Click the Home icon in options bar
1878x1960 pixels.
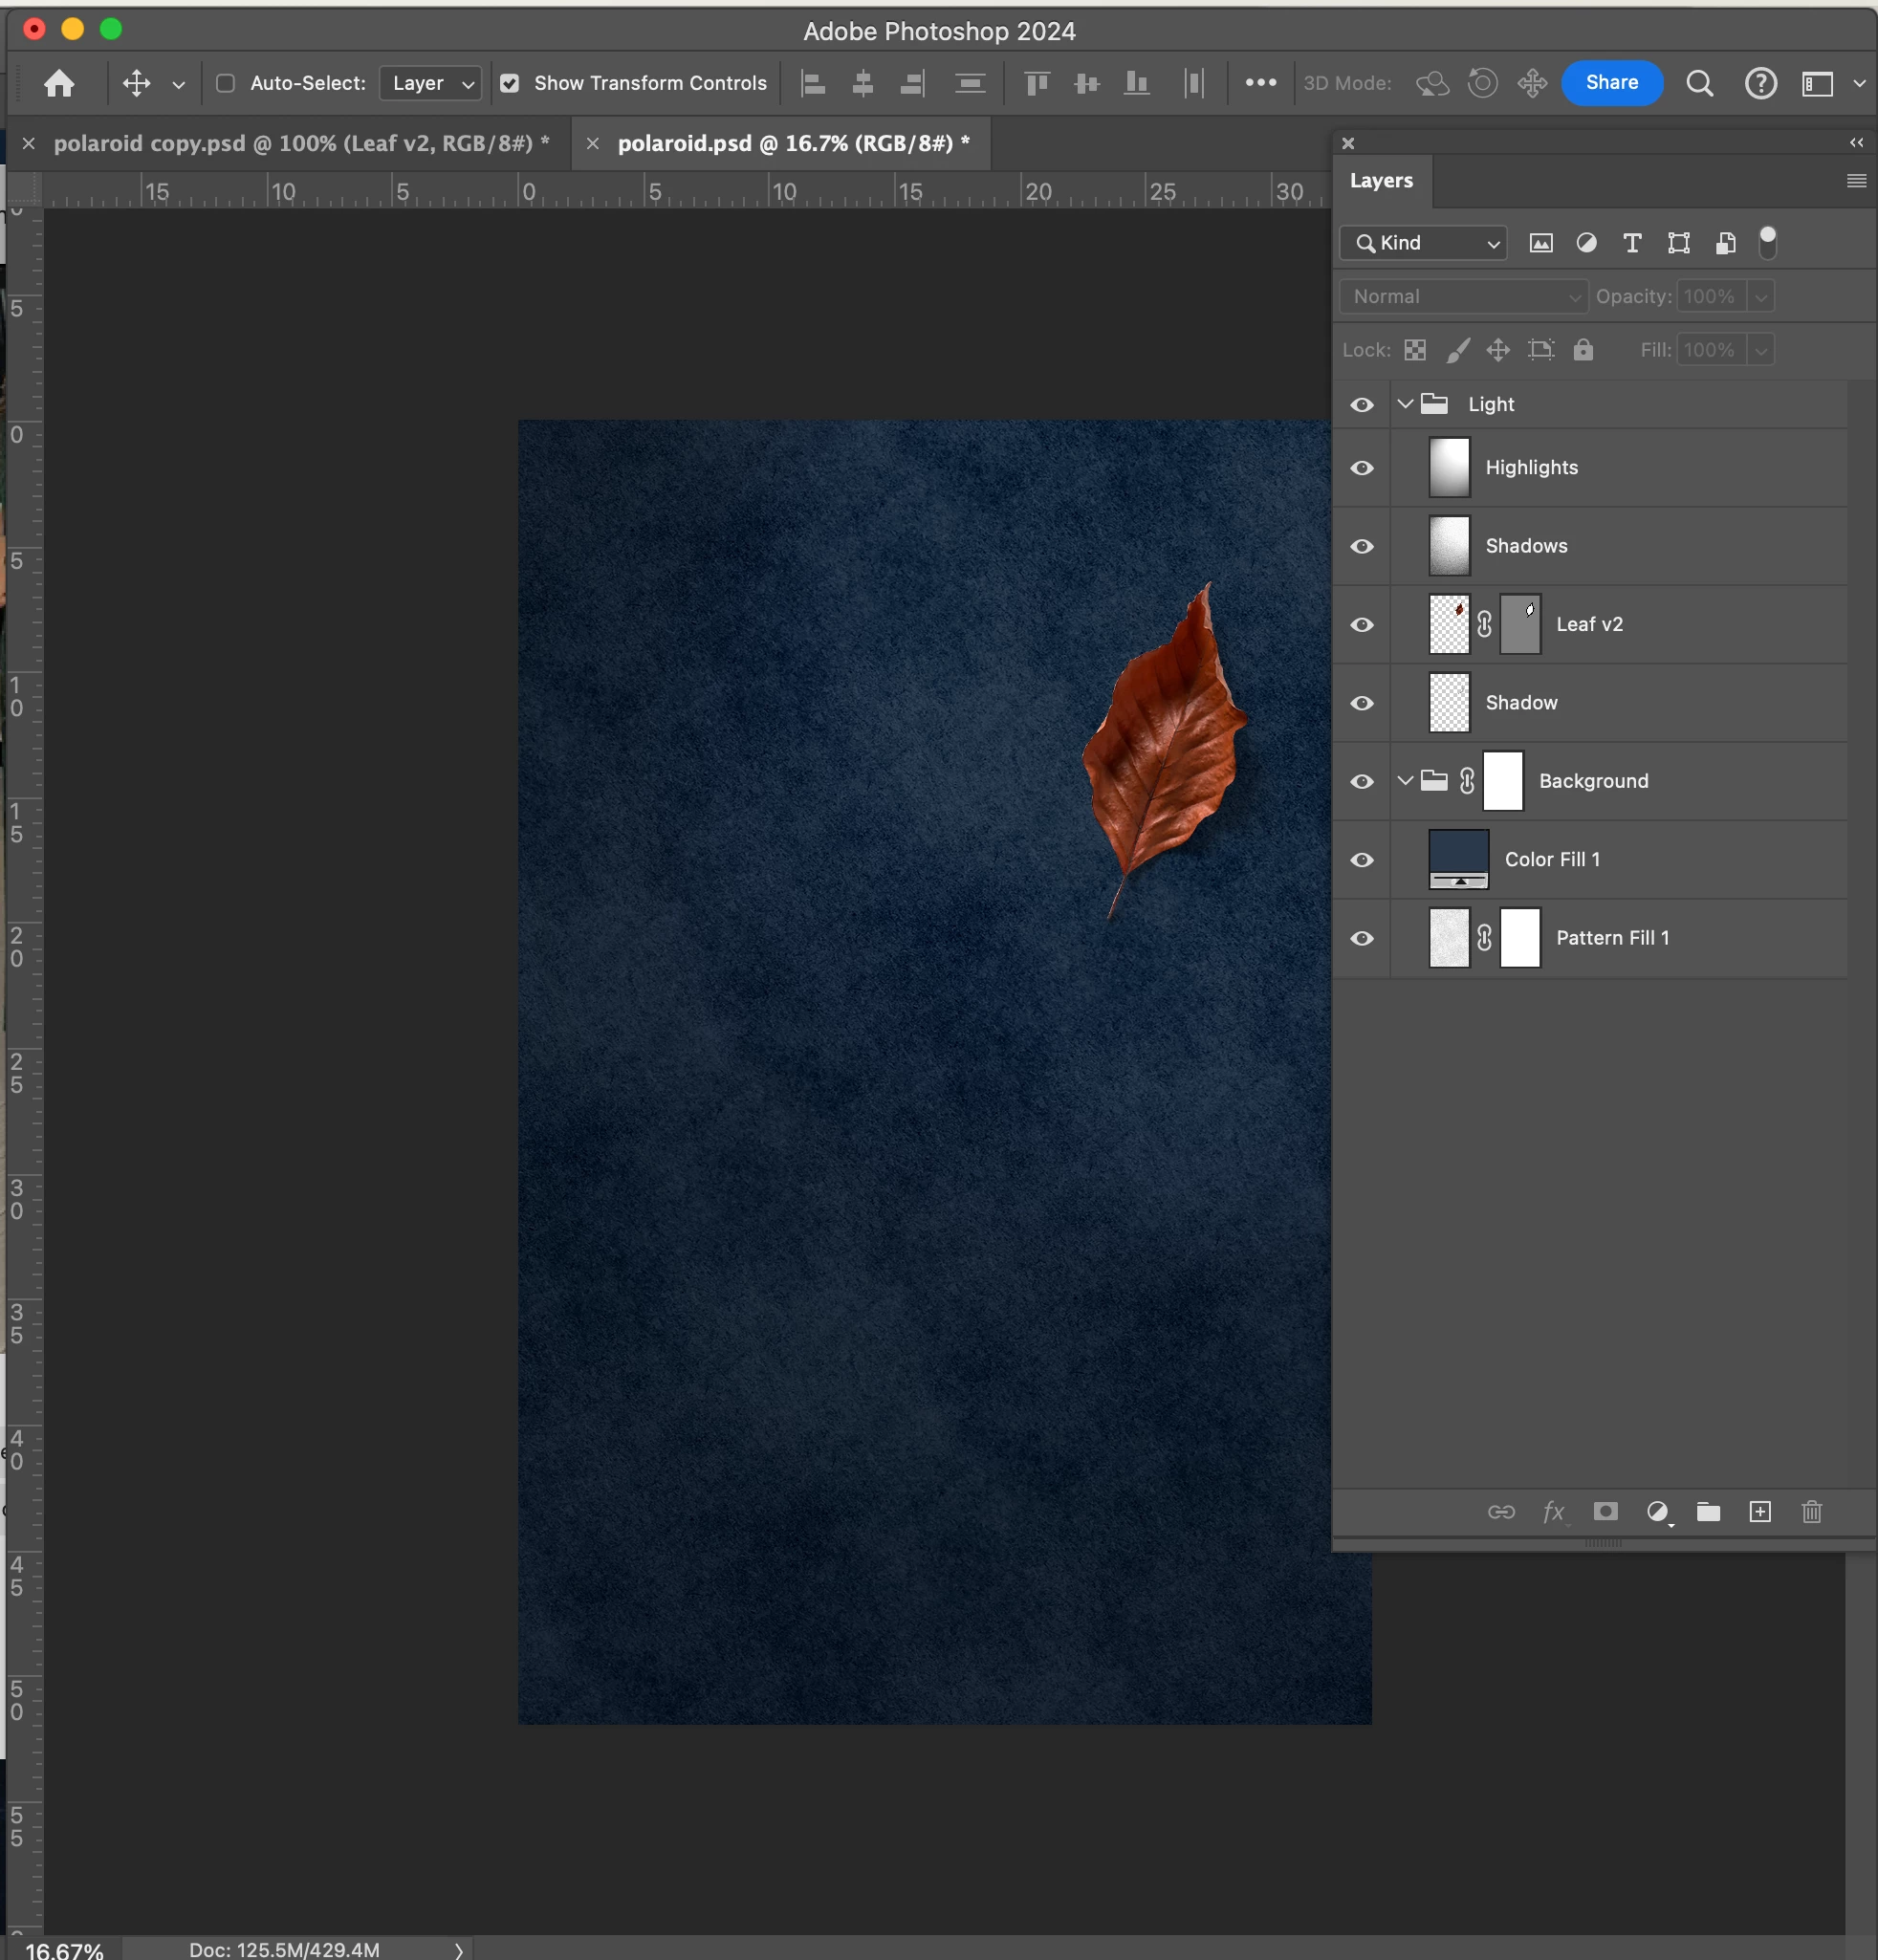[59, 83]
